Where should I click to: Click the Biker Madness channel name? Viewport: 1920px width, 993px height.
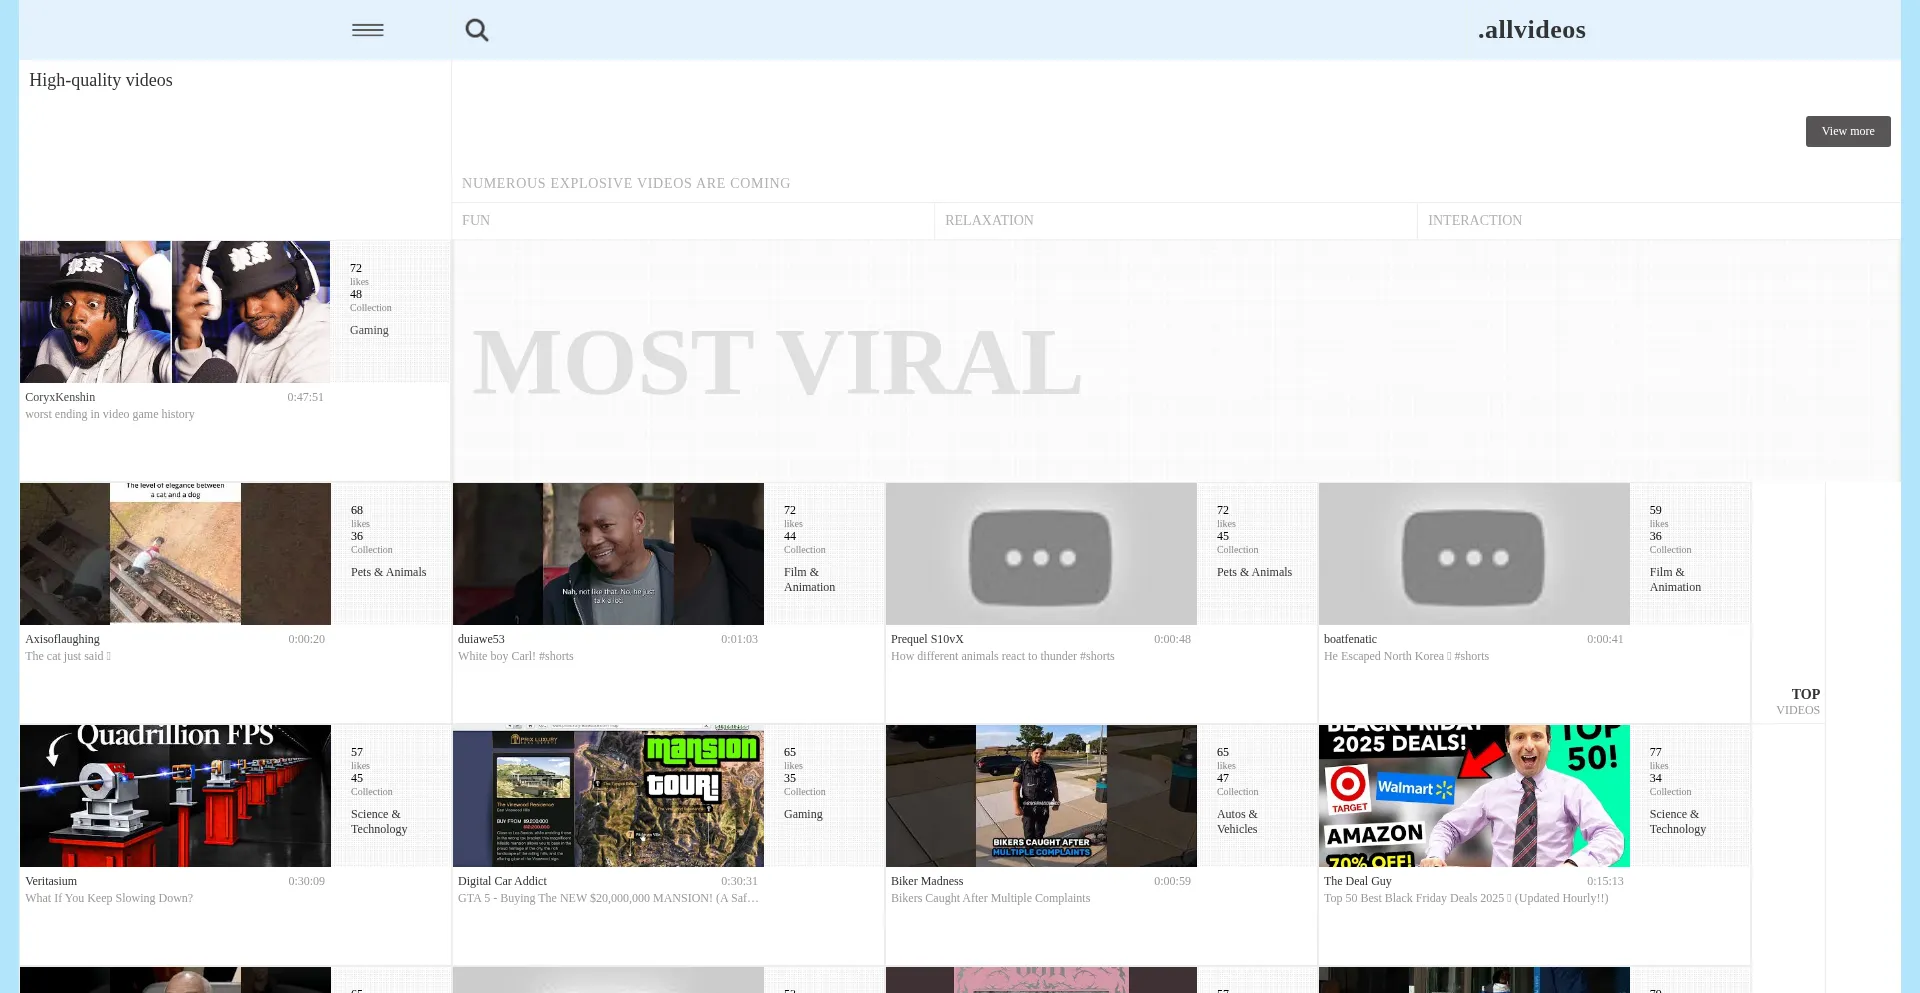pyautogui.click(x=927, y=881)
